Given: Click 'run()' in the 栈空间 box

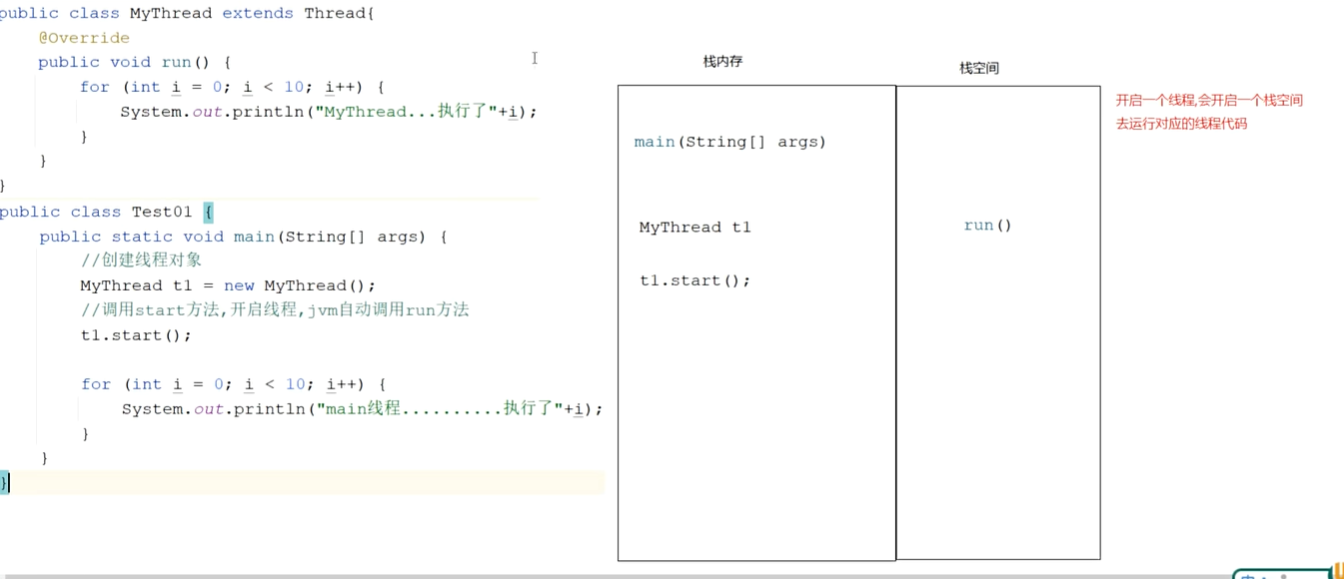Looking at the screenshot, I should (988, 226).
